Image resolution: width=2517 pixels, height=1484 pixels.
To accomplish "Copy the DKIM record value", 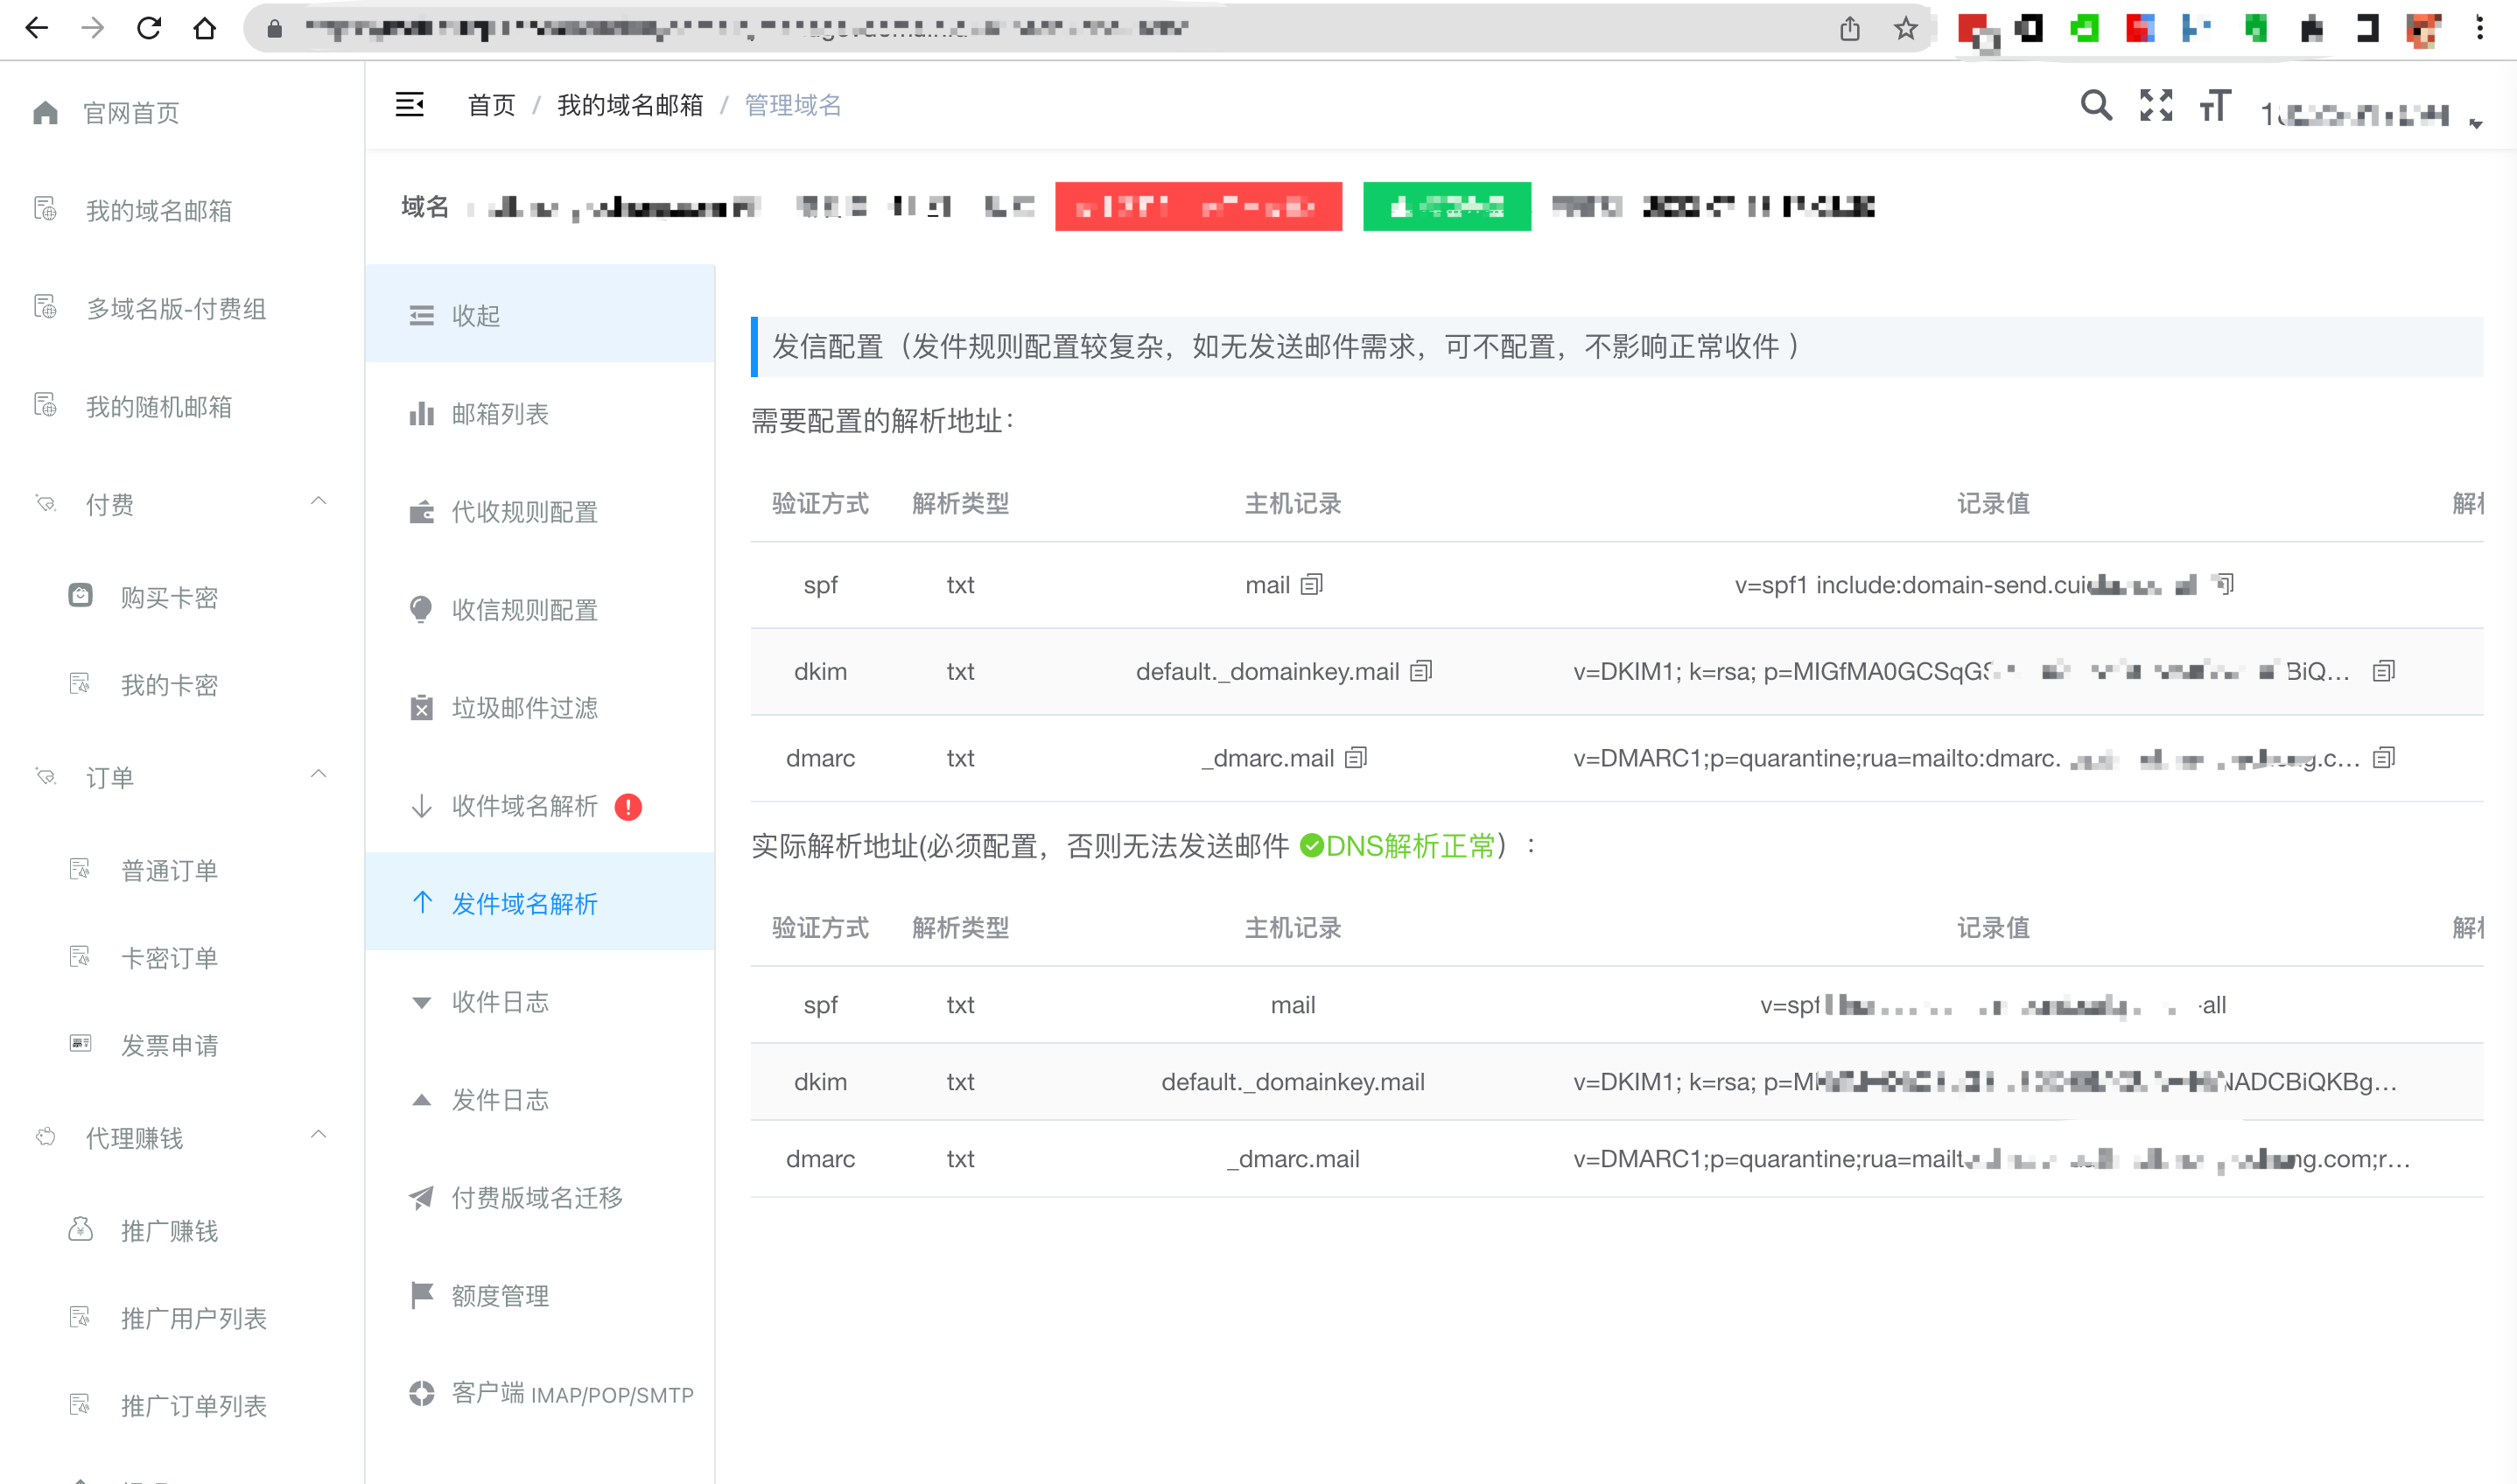I will pos(2384,670).
